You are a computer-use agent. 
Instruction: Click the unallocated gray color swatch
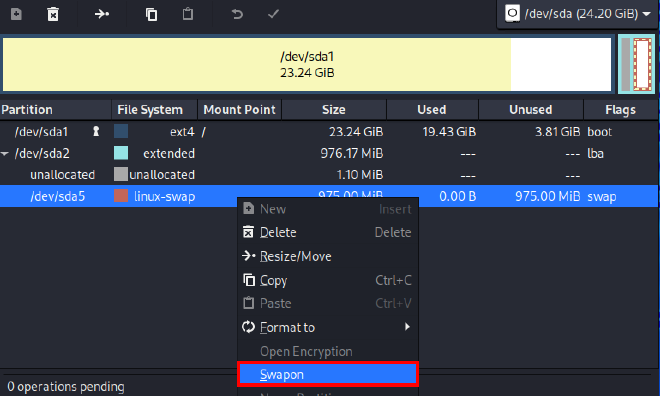pyautogui.click(x=121, y=174)
